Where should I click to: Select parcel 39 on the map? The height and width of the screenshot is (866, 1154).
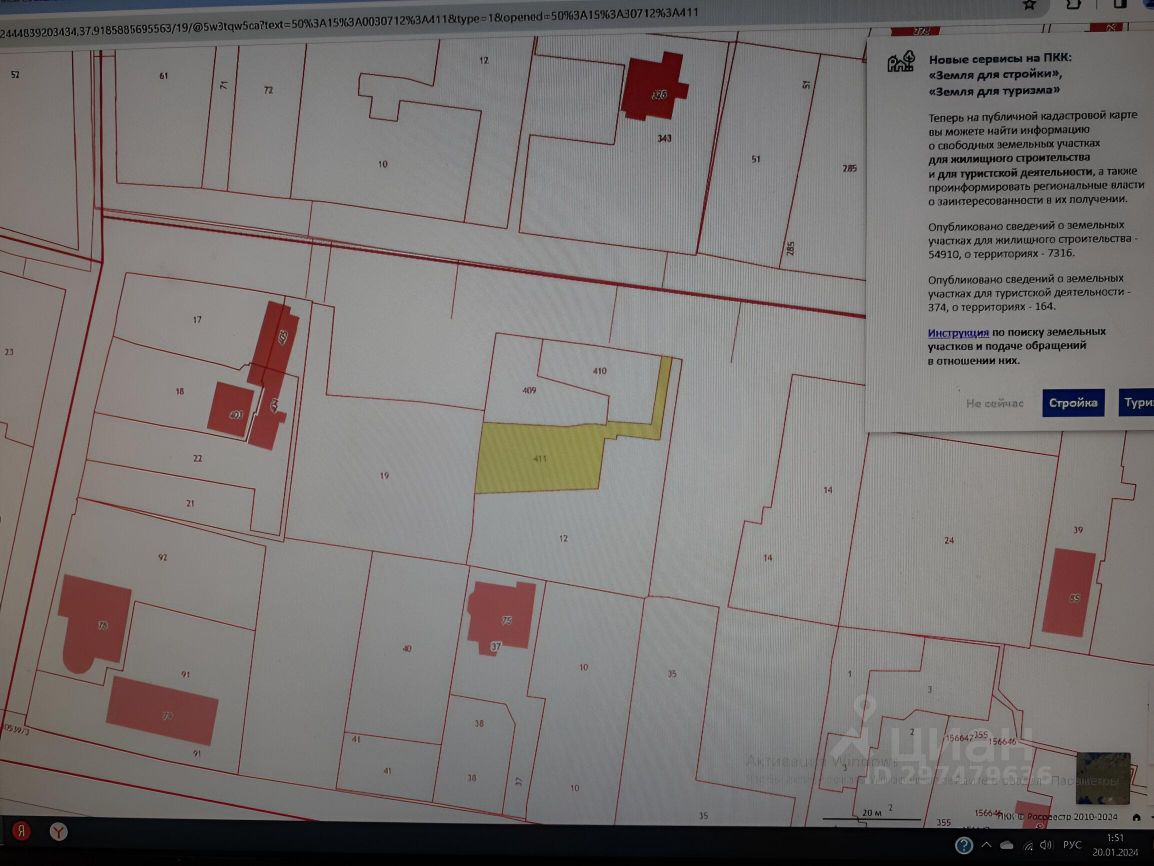(1077, 529)
